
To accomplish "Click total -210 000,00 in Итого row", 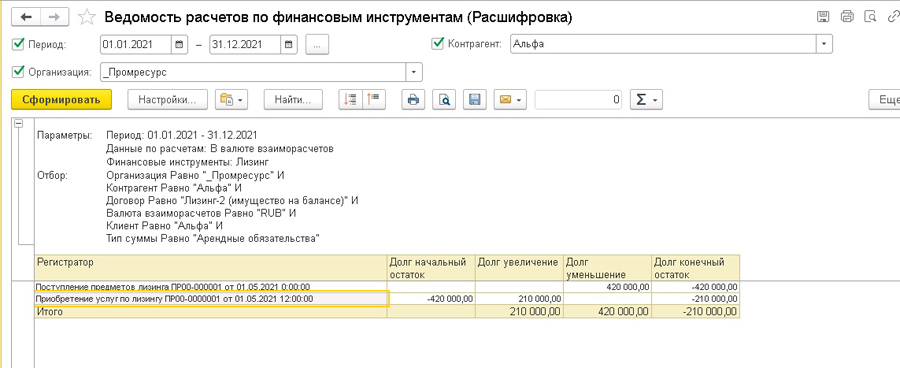I will point(695,312).
